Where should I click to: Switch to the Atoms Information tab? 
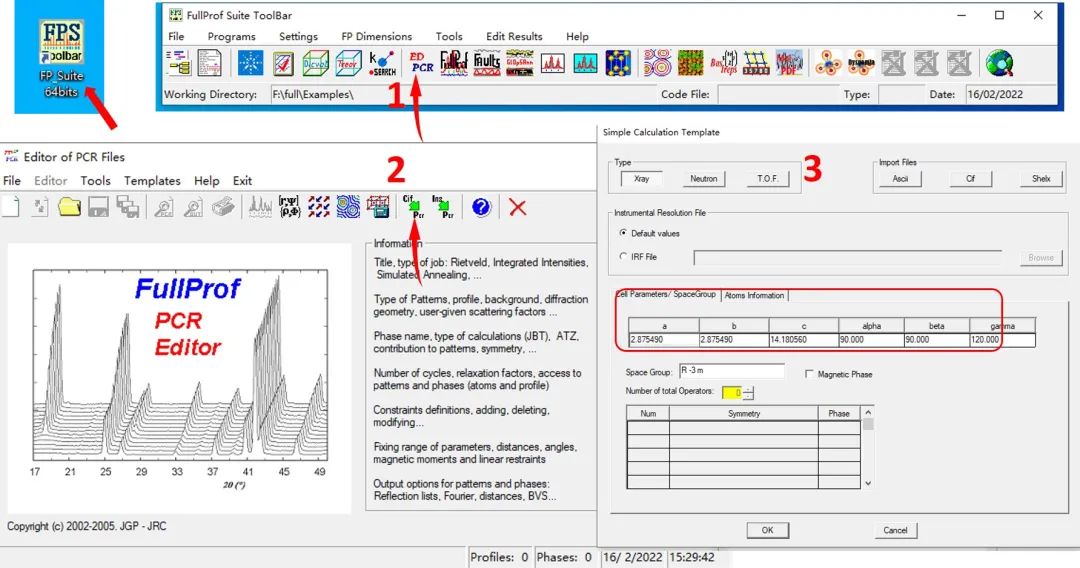click(754, 295)
